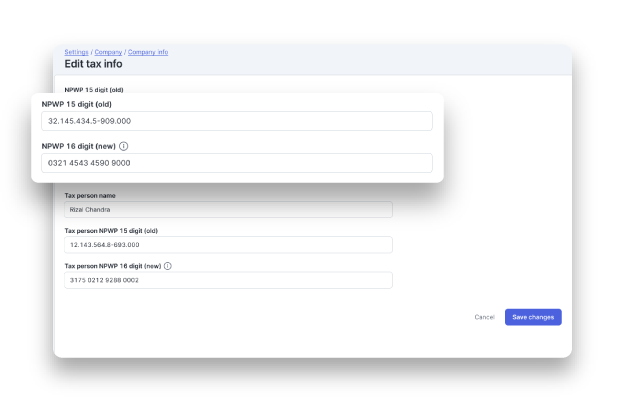
Task: Click the large NPWP 15 digit (old) label
Action: (77, 104)
